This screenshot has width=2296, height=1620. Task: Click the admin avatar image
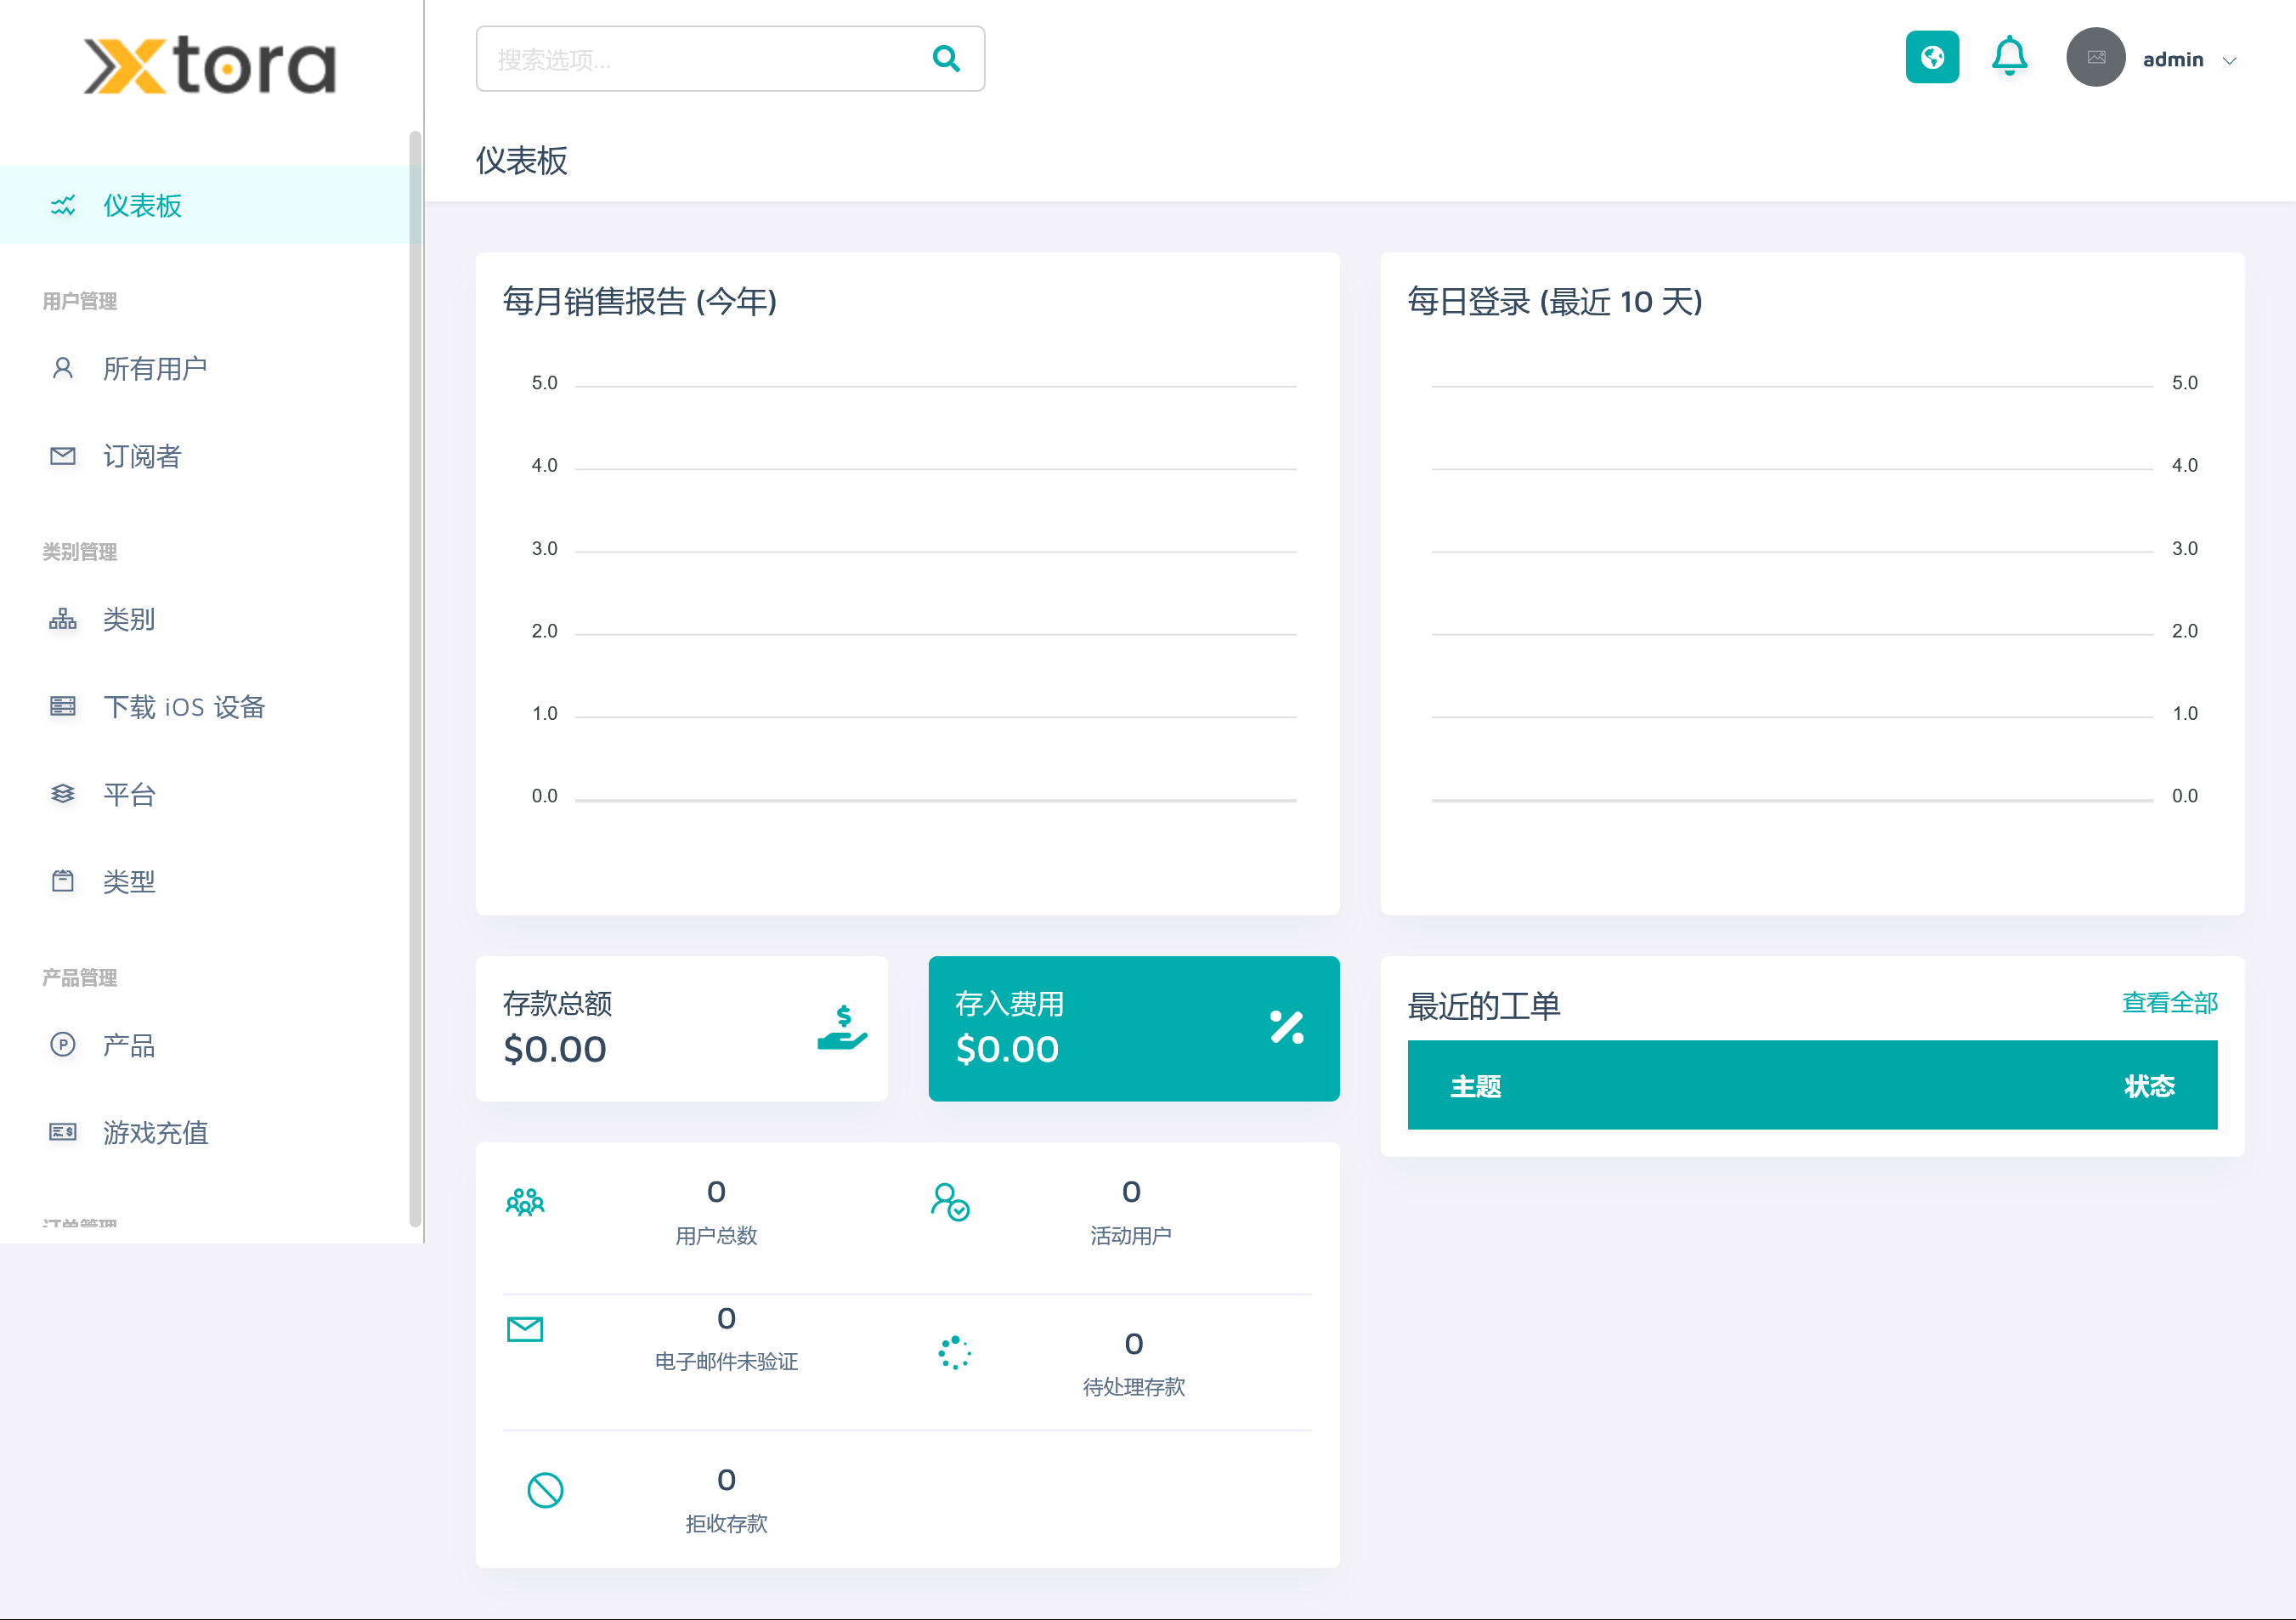pyautogui.click(x=2095, y=58)
